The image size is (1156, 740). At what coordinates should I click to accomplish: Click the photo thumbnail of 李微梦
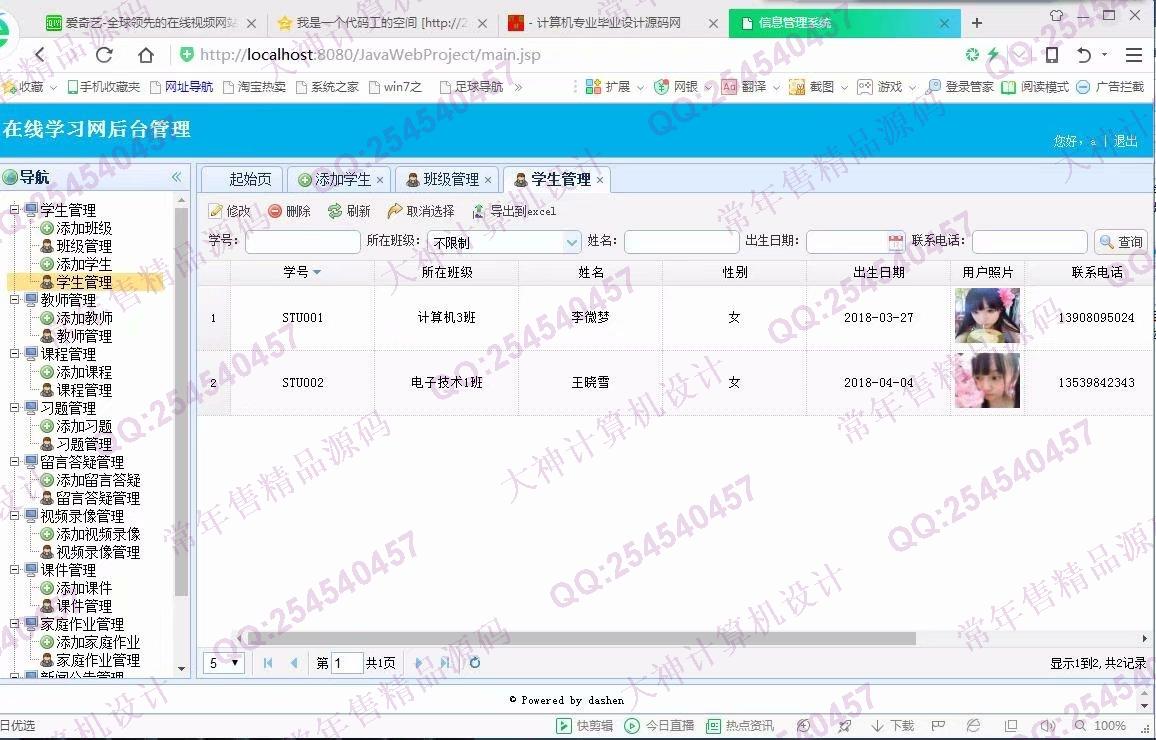pyautogui.click(x=987, y=317)
